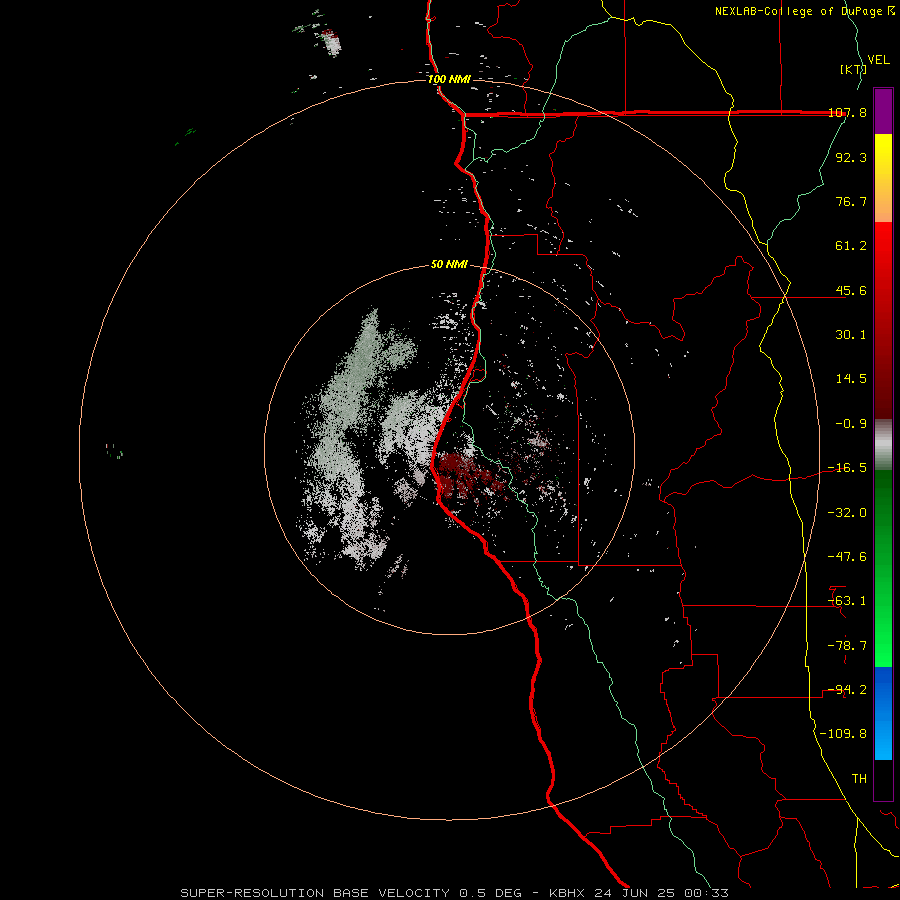
Task: Pick the blue segment of the velocity color bar
Action: click(883, 713)
